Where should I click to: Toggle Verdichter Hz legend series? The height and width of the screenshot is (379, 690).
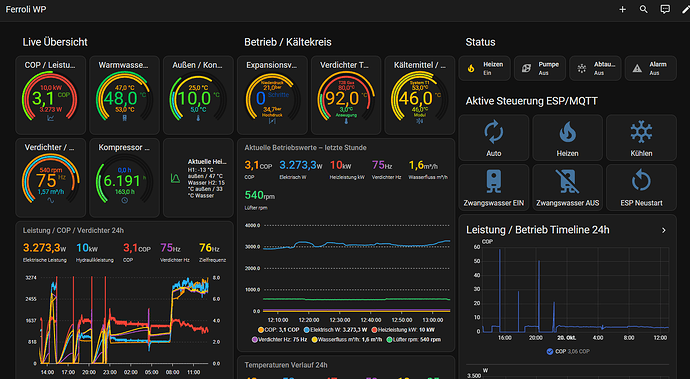click(279, 339)
